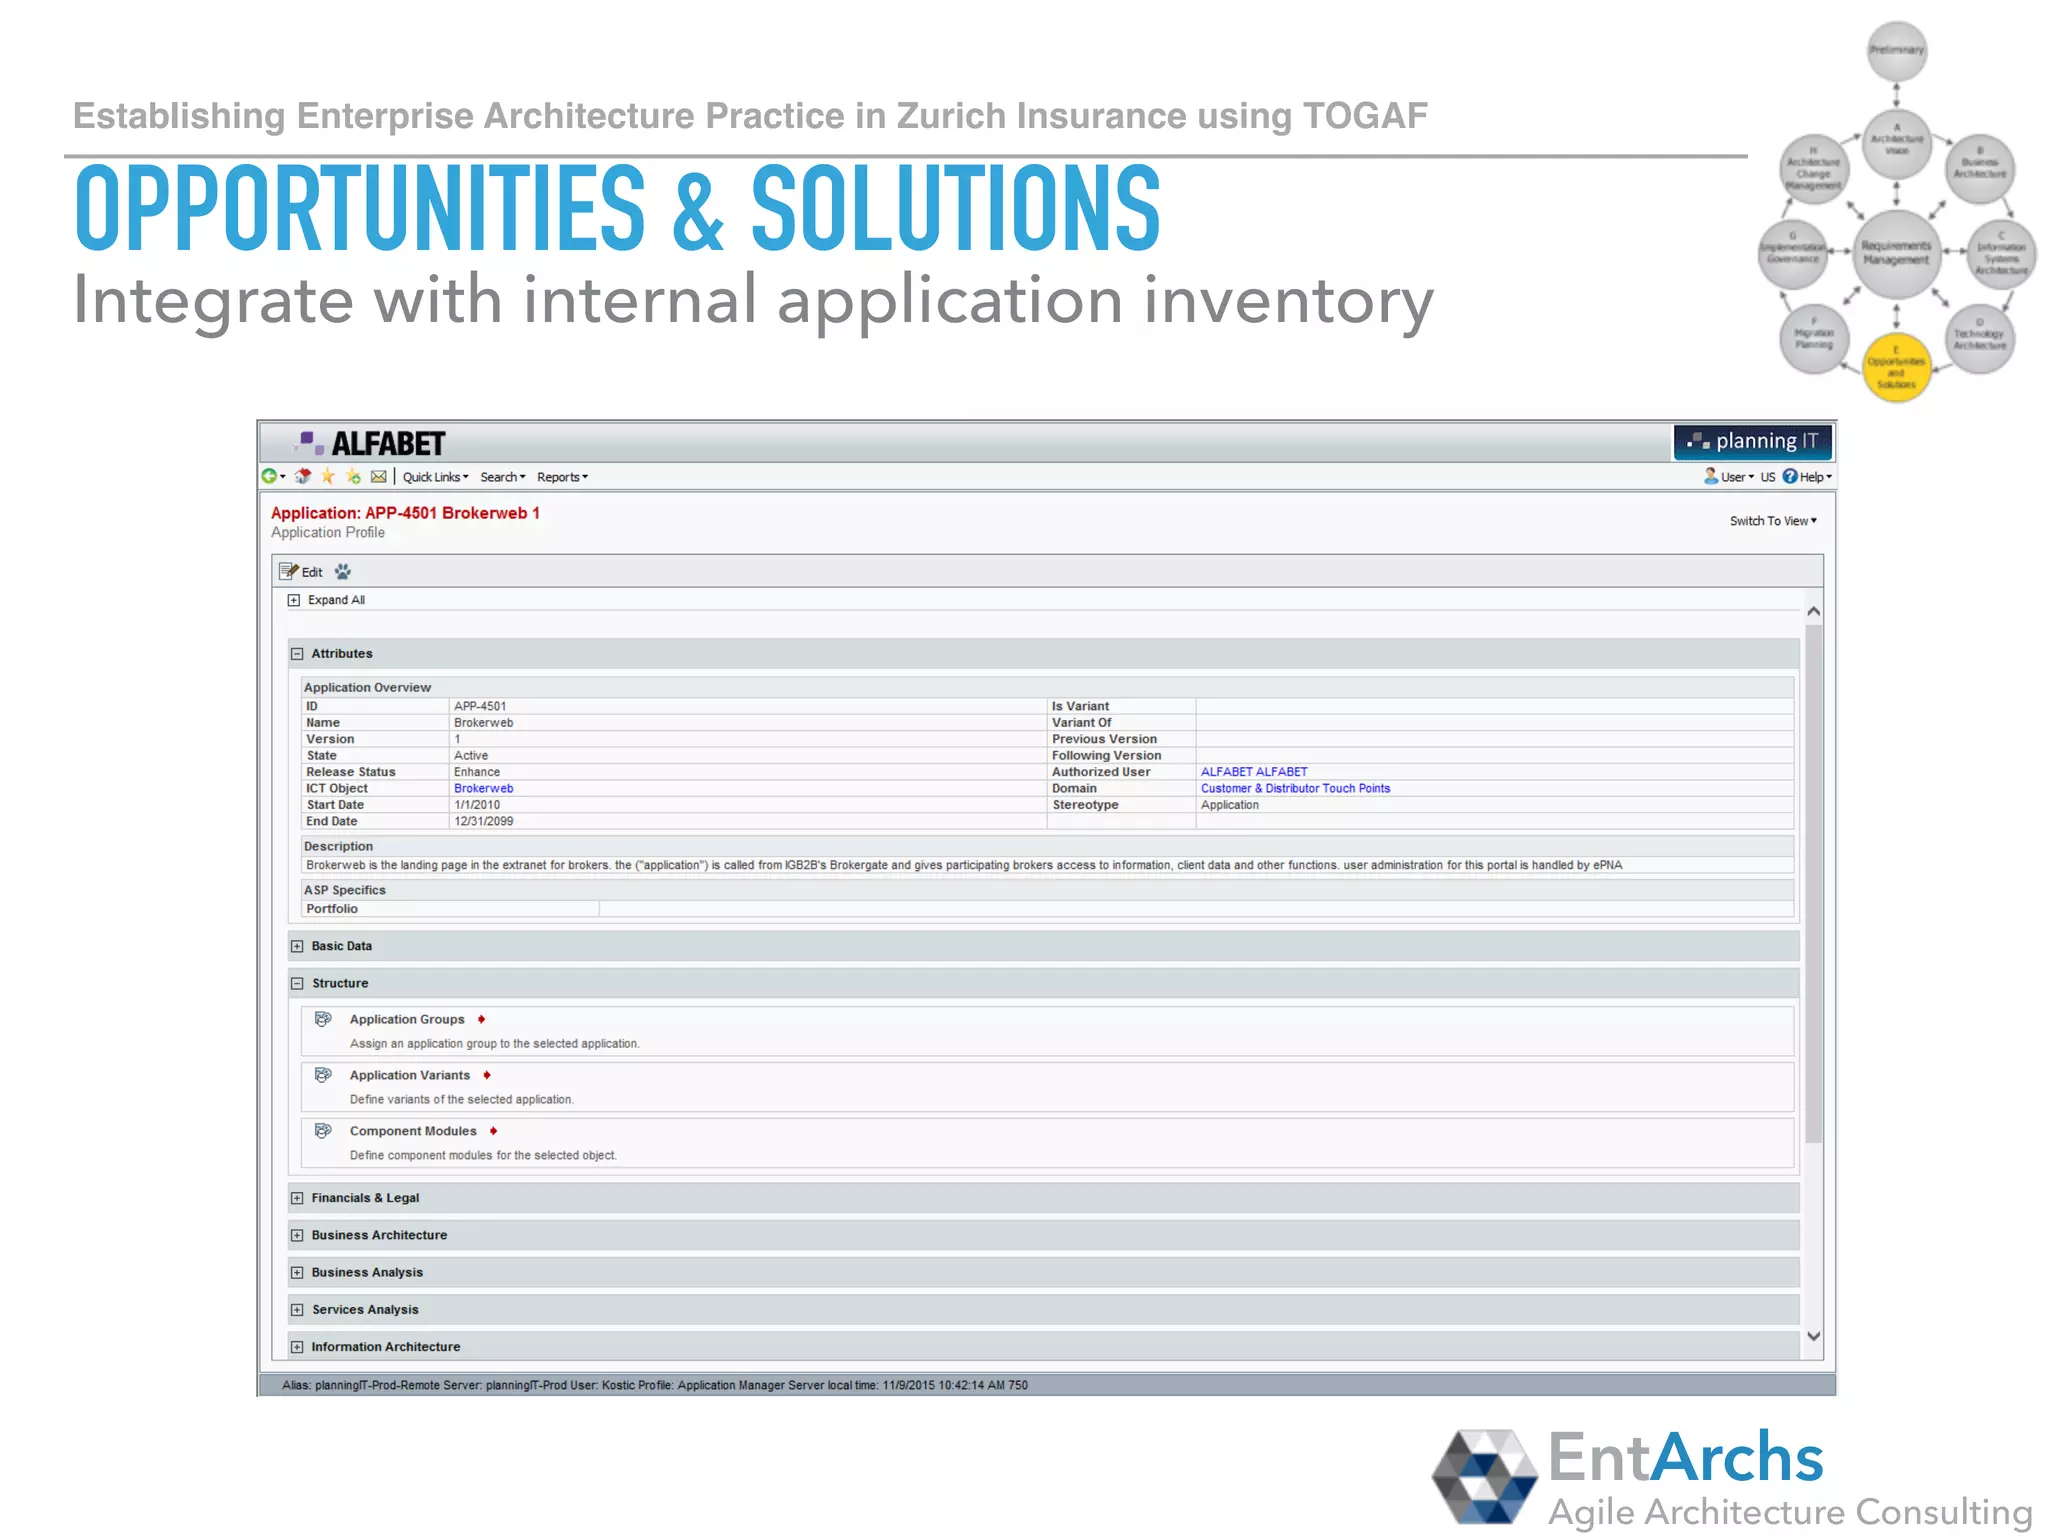Collapse the Structure section
The height and width of the screenshot is (1536, 2048).
297,984
